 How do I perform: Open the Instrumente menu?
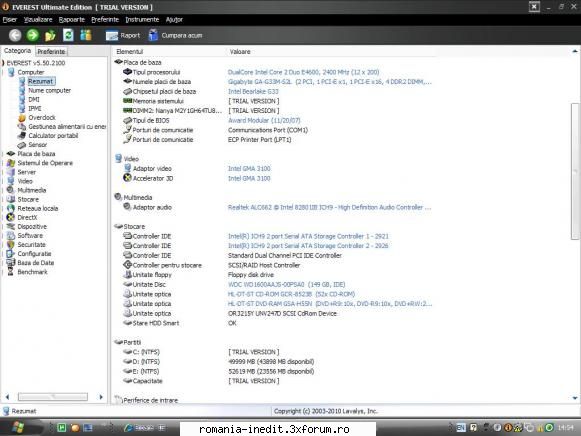click(x=142, y=20)
